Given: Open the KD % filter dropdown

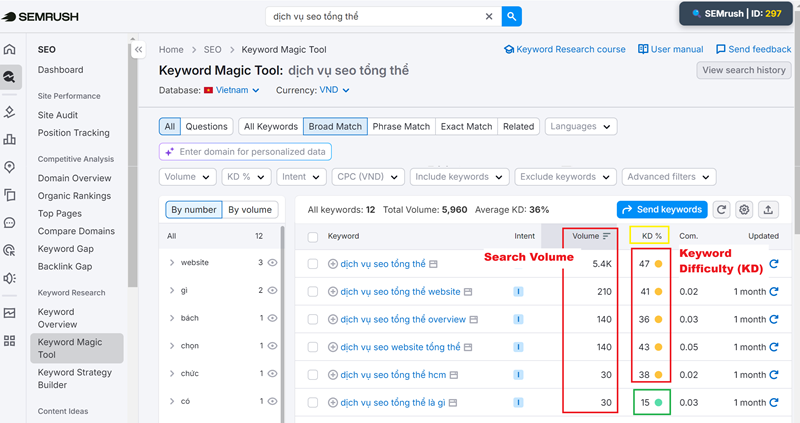Looking at the screenshot, I should (246, 177).
